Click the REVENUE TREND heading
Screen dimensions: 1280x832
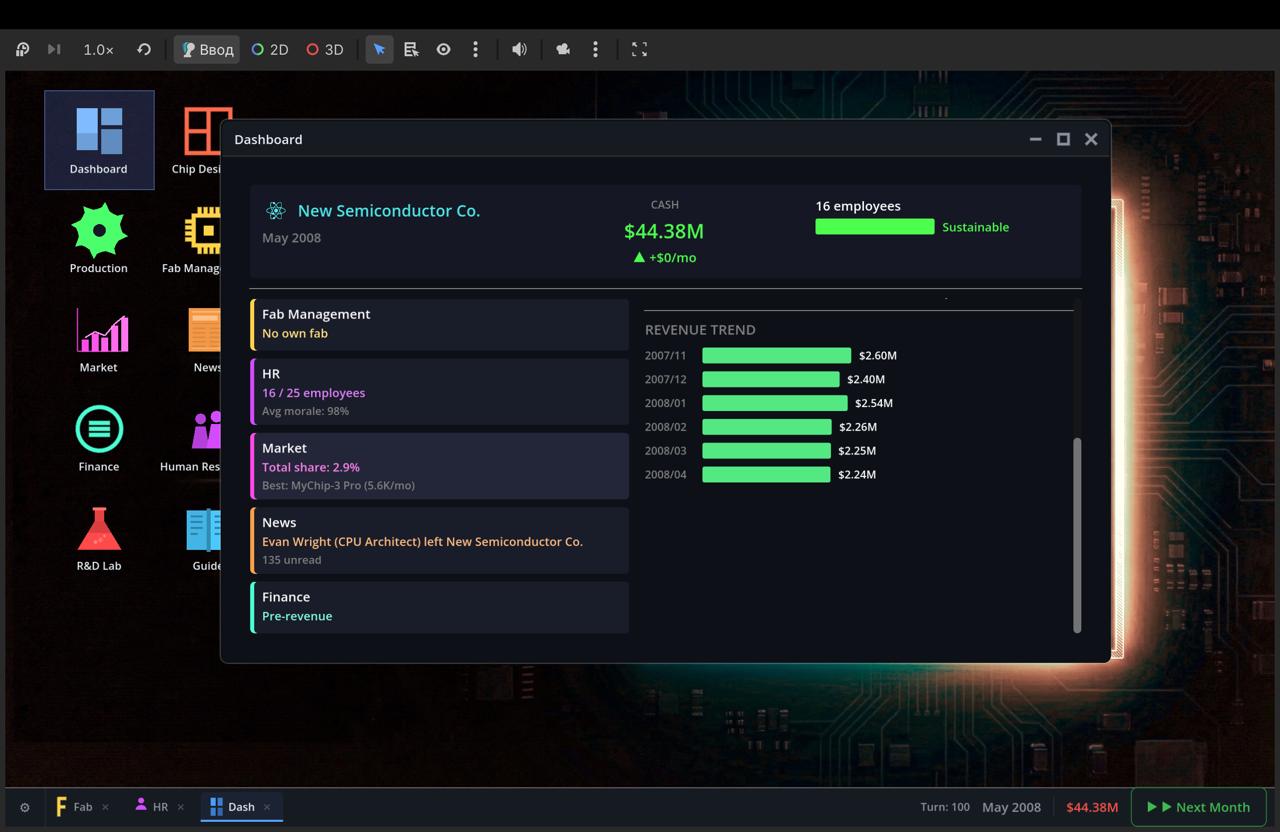click(700, 330)
